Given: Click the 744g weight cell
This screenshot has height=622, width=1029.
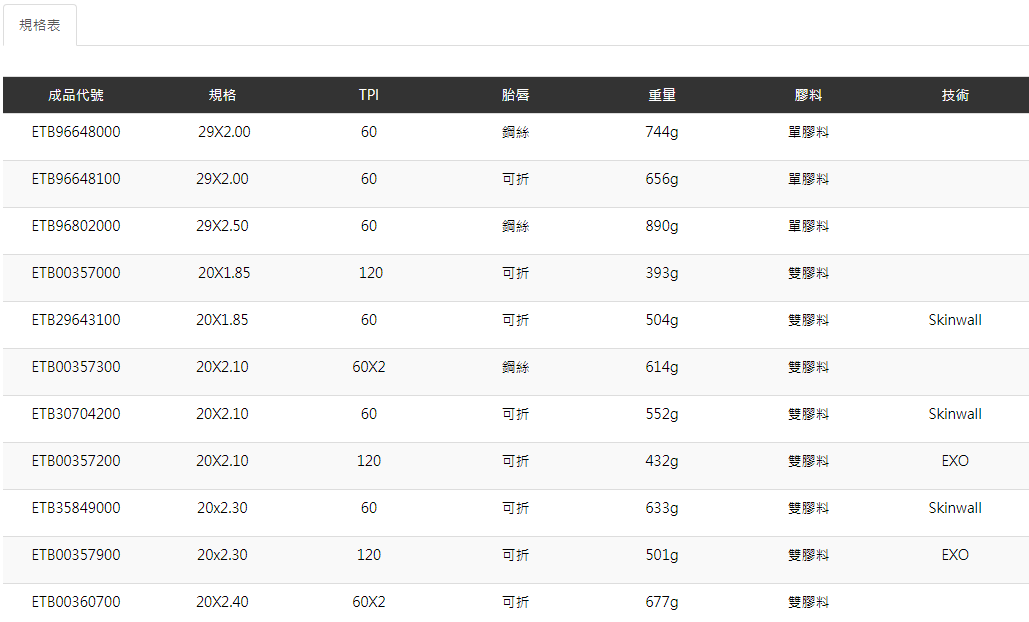Looking at the screenshot, I should click(x=662, y=132).
